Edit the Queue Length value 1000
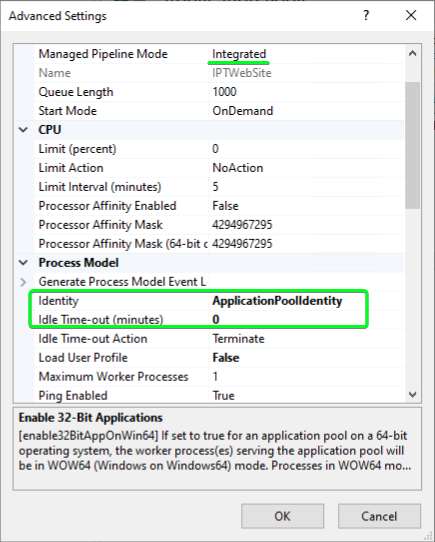The width and height of the screenshot is (435, 542). [x=224, y=92]
